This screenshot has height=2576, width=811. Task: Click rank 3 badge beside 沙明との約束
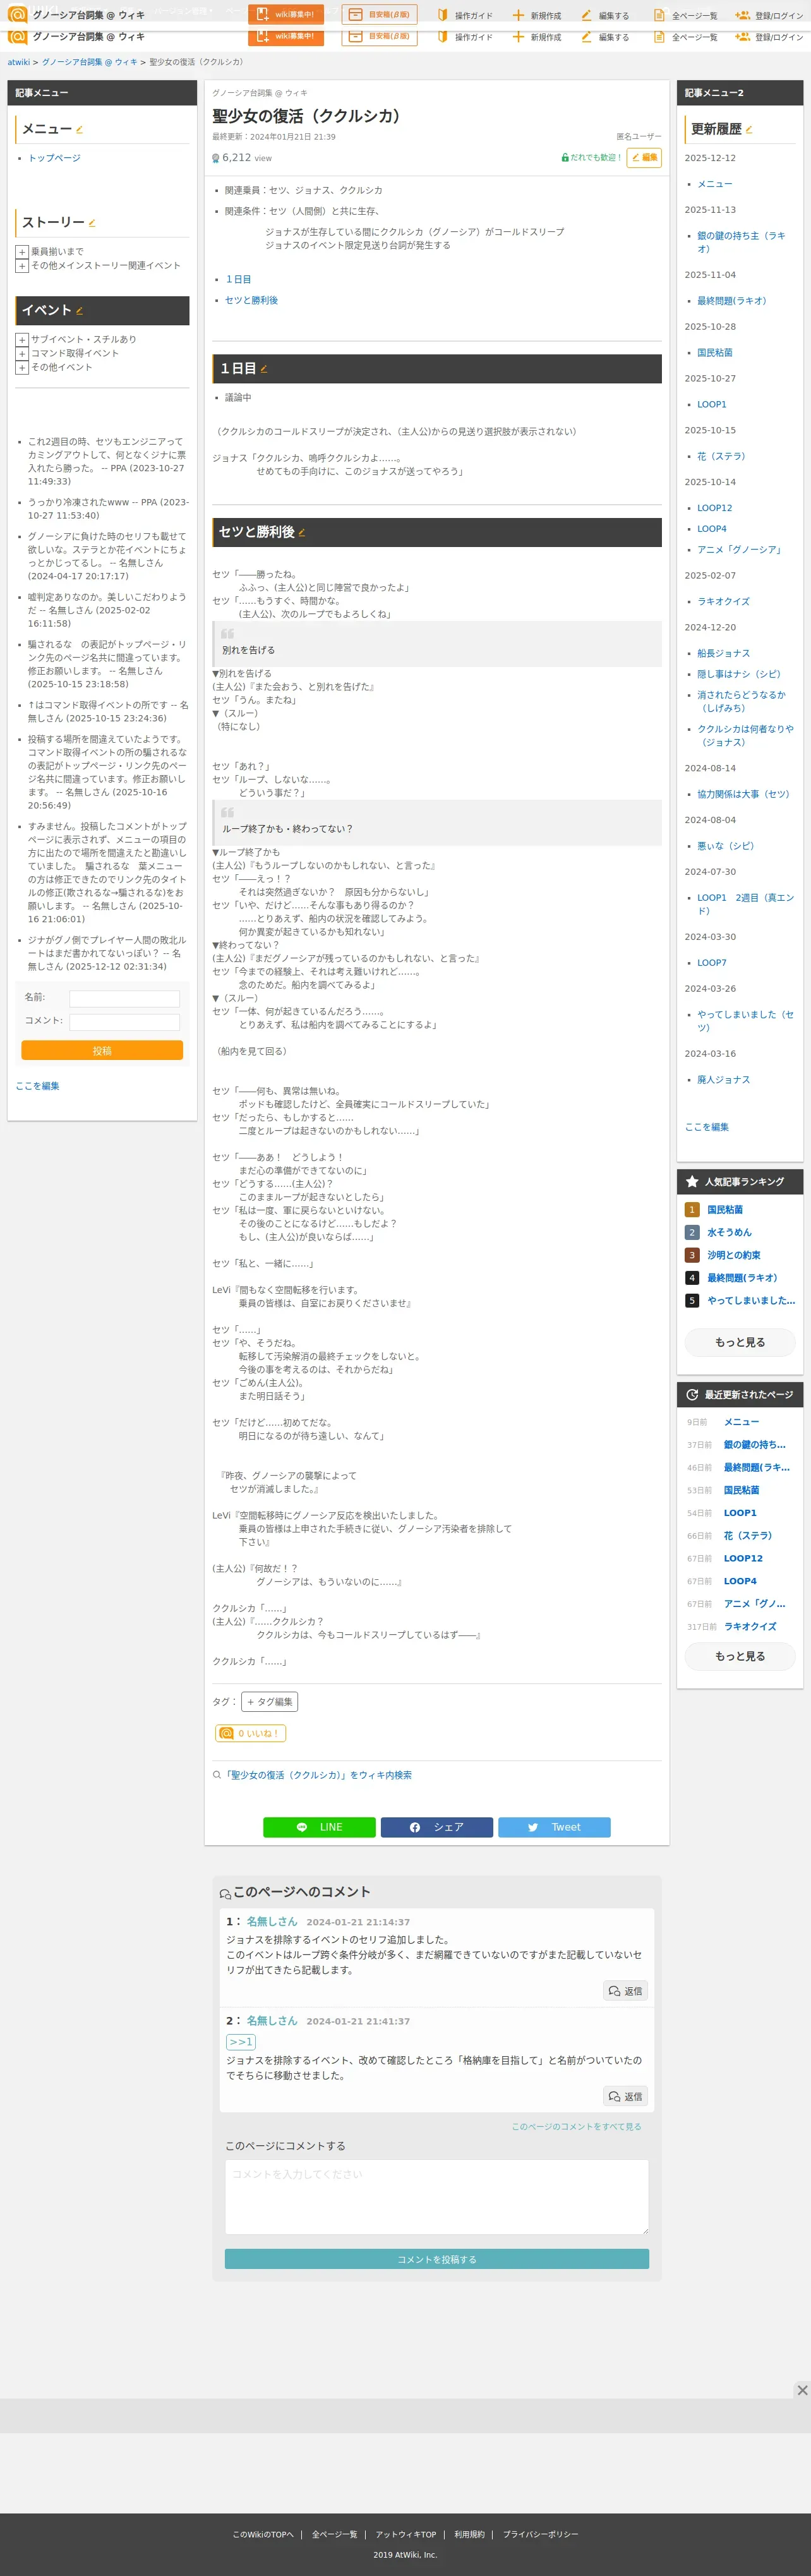[x=692, y=1255]
